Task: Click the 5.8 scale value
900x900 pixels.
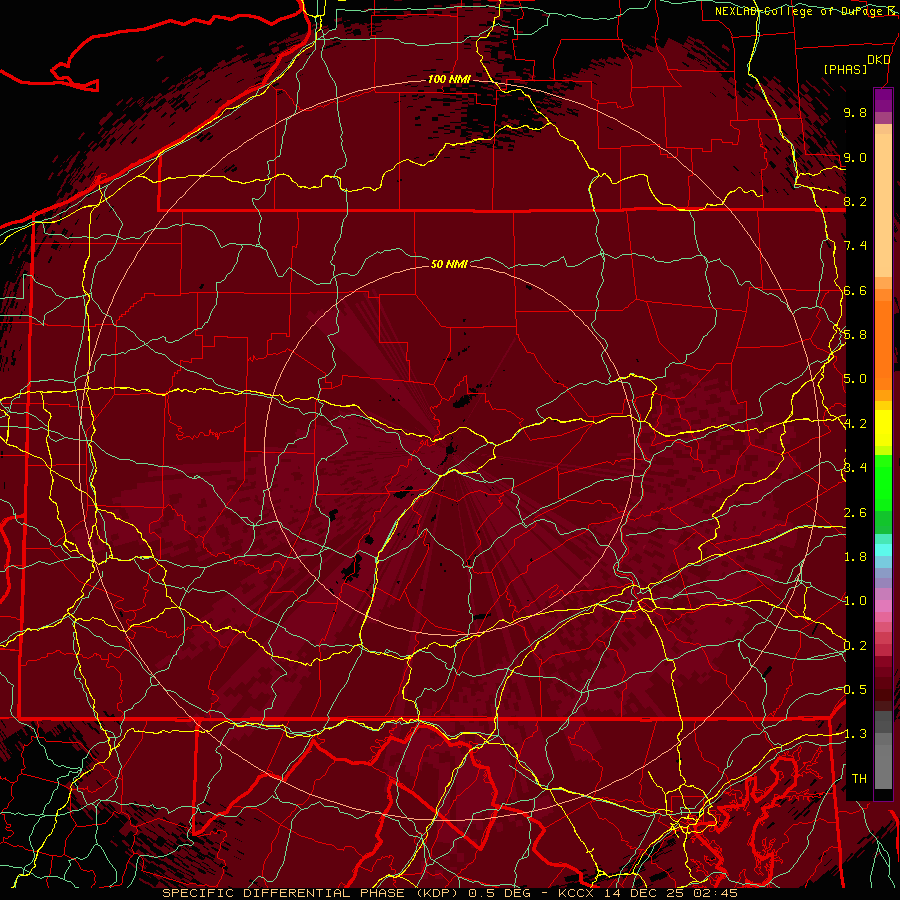Action: tap(855, 335)
